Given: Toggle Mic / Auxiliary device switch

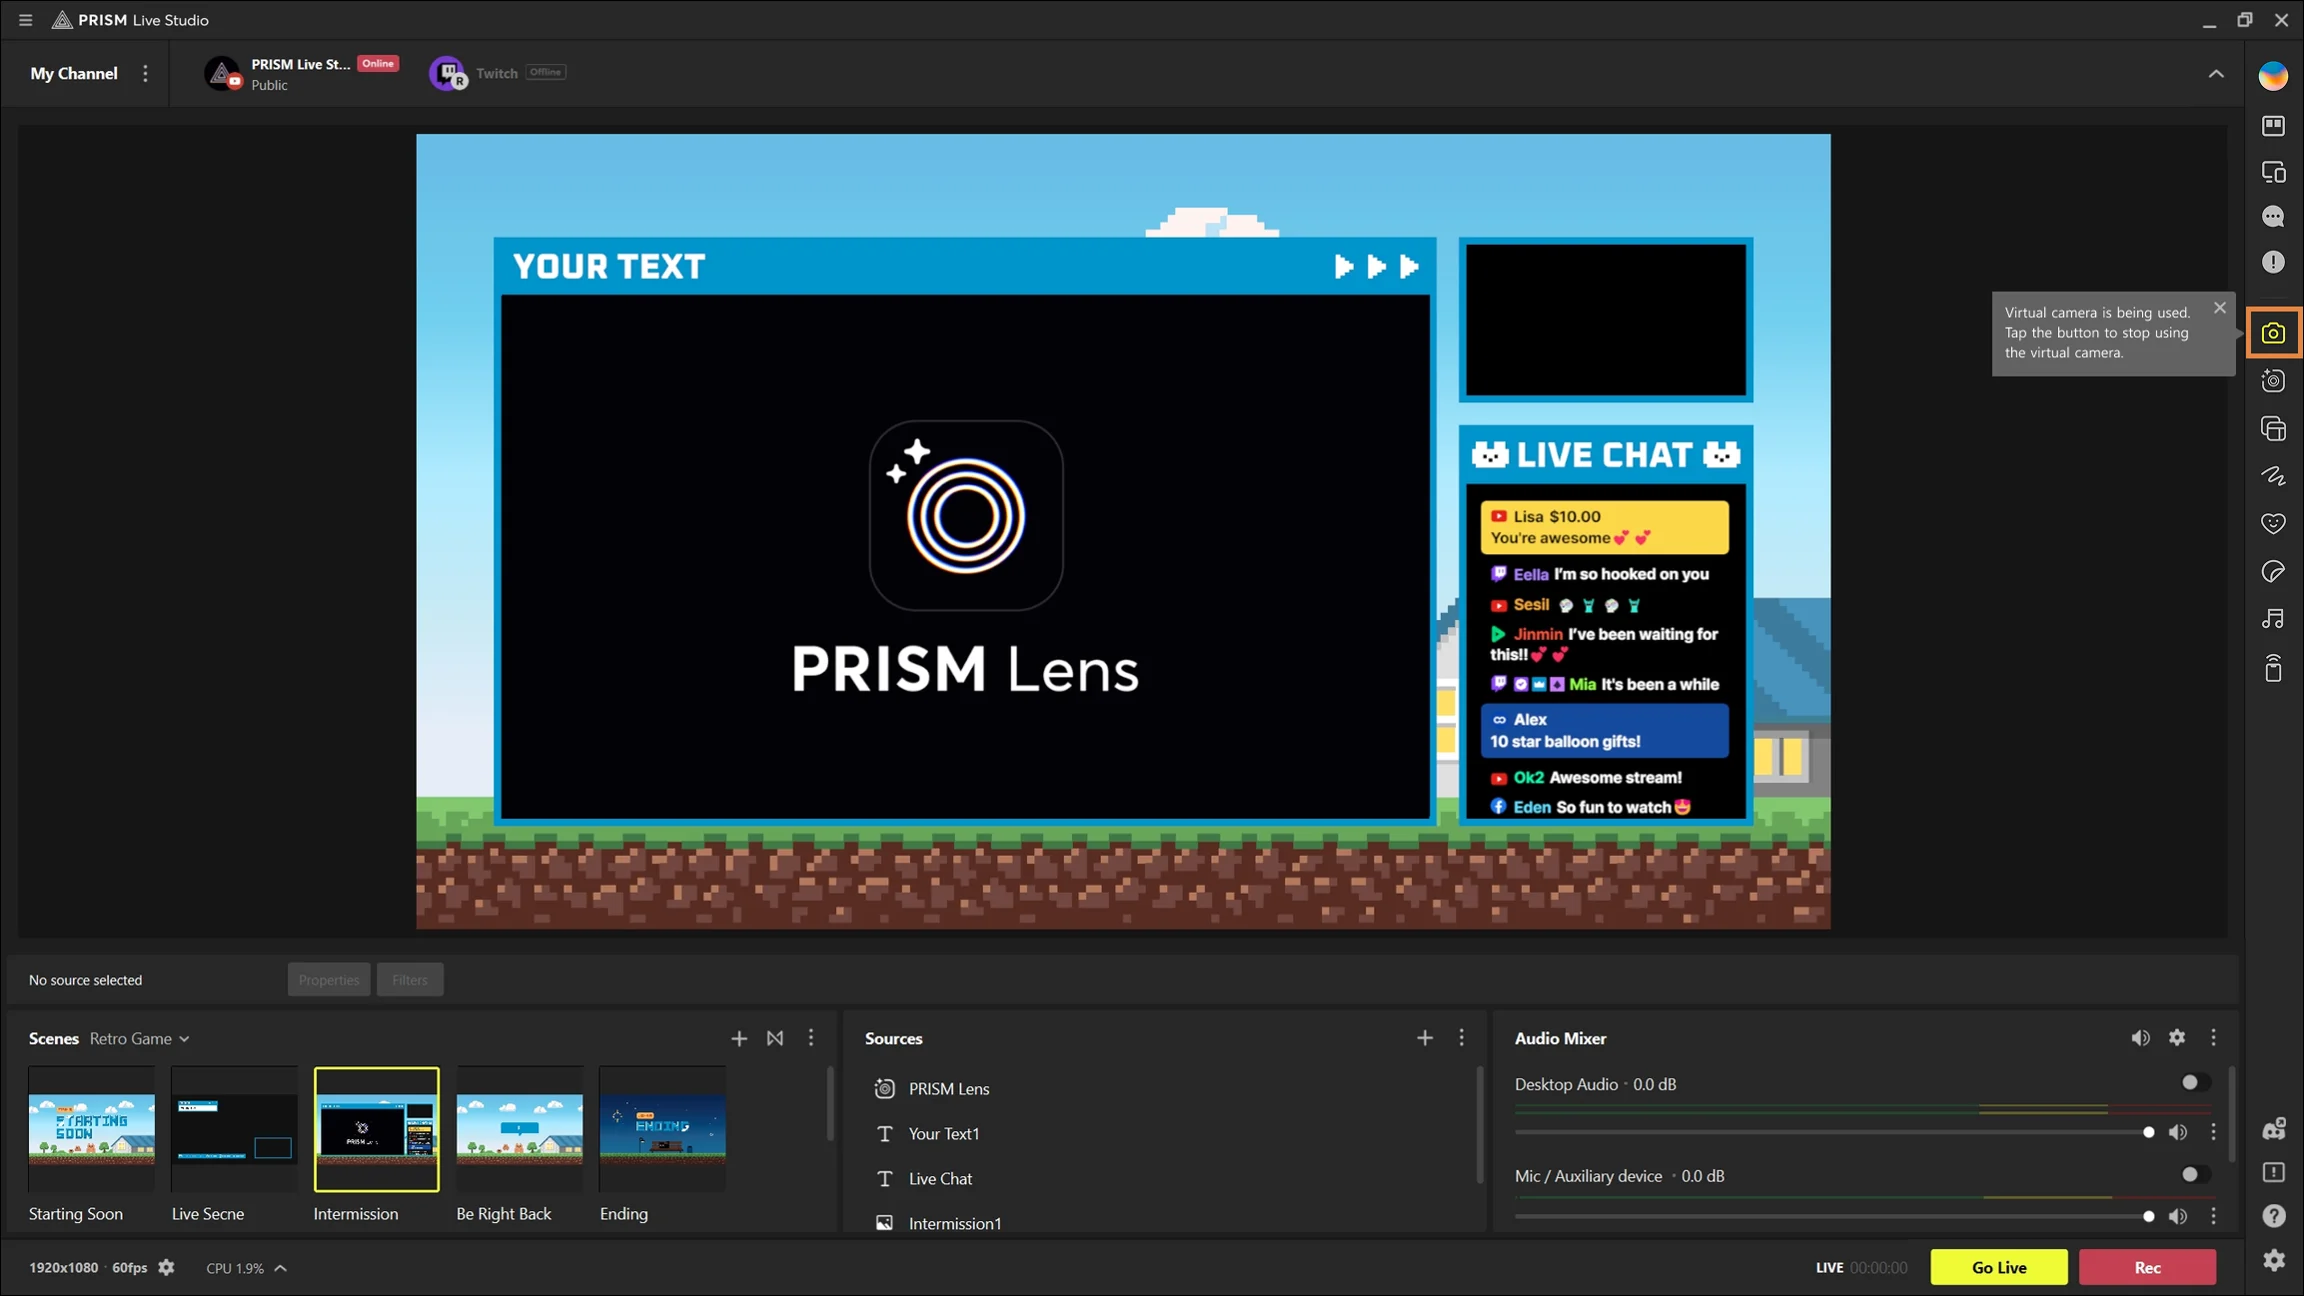Looking at the screenshot, I should [x=2195, y=1175].
